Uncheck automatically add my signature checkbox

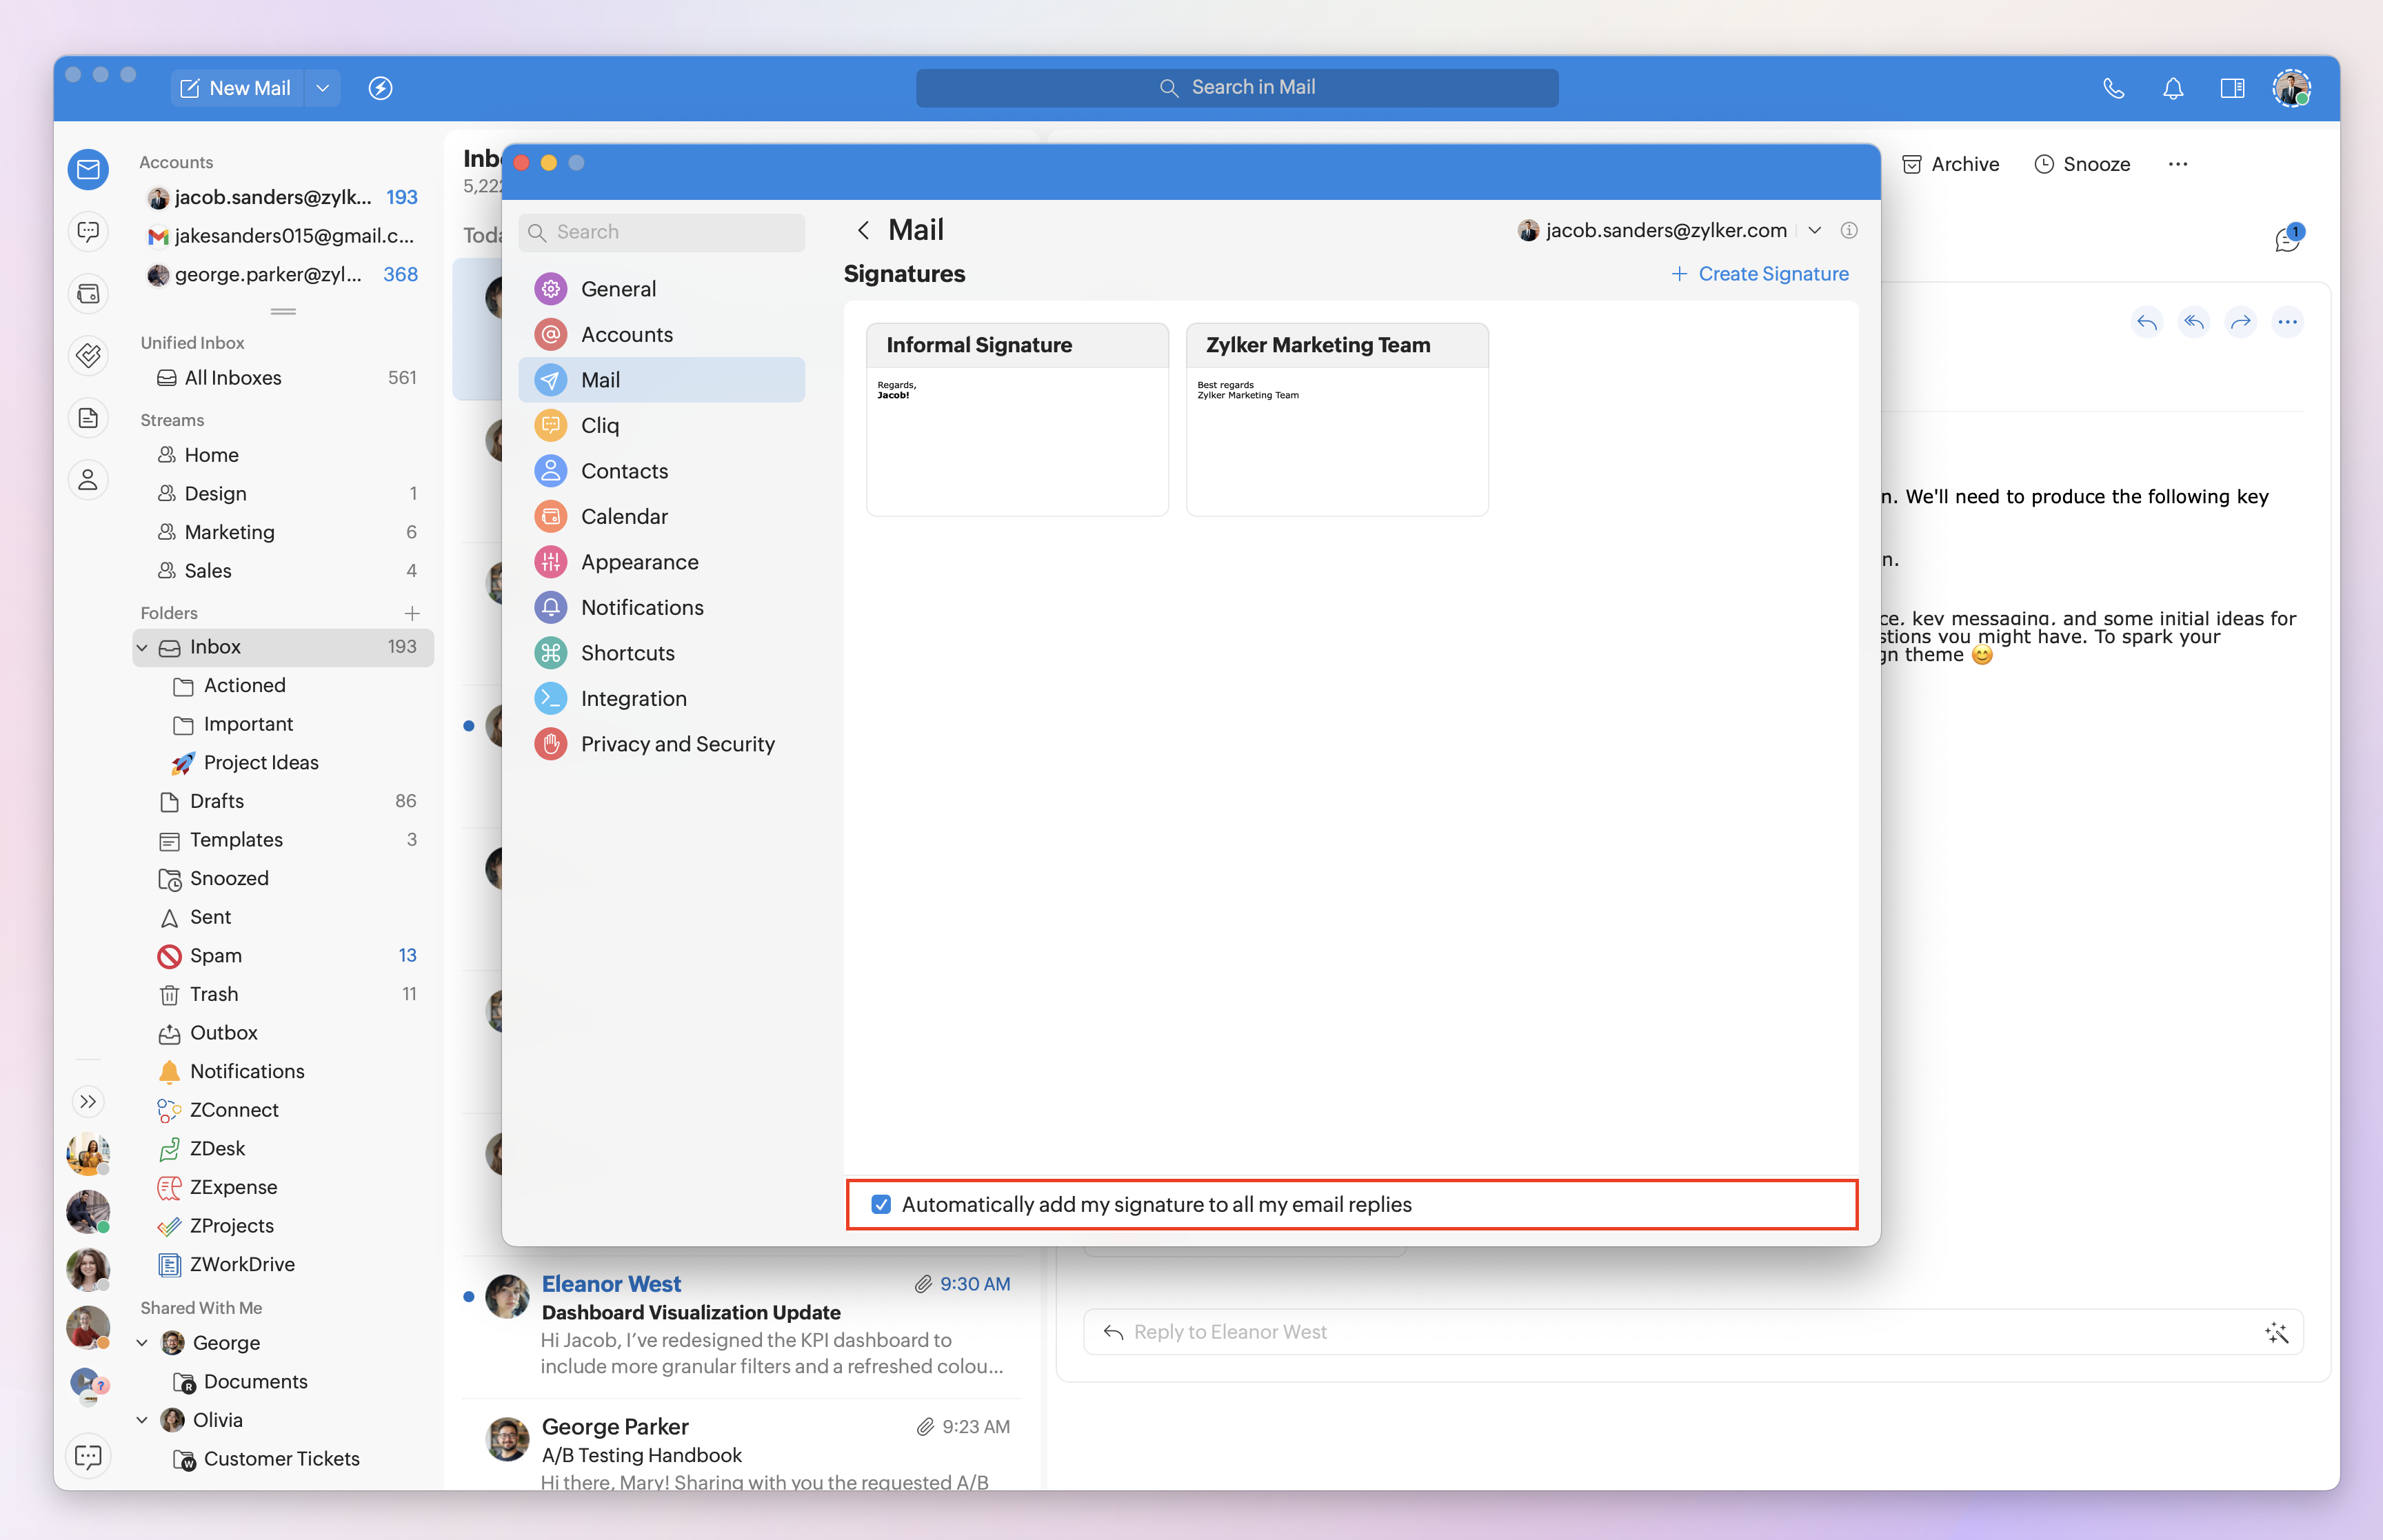click(881, 1204)
